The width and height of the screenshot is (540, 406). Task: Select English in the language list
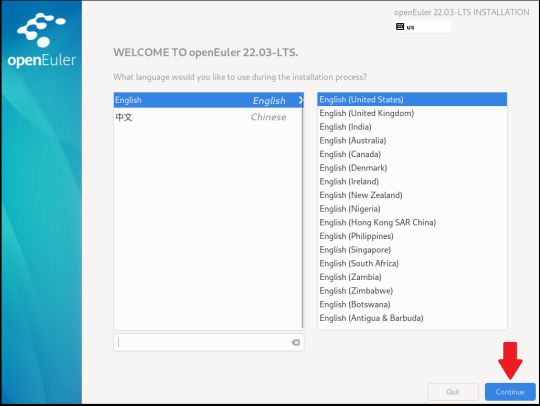pos(209,100)
